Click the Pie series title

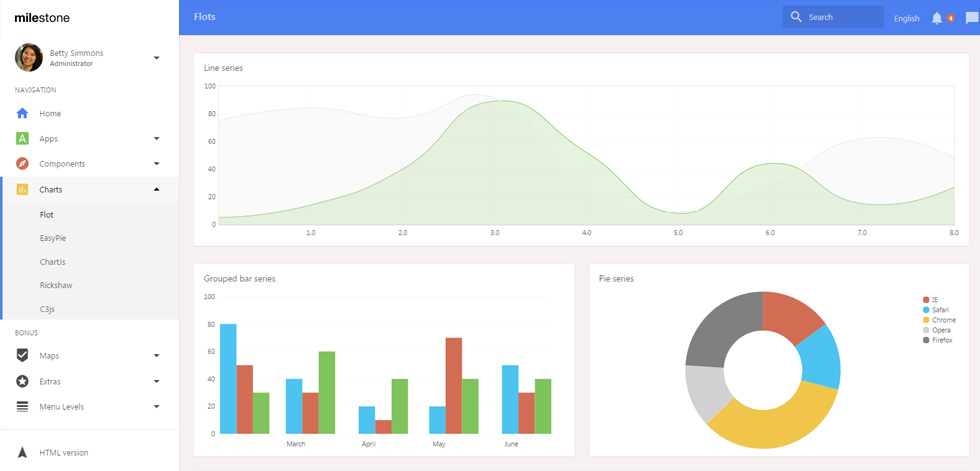[616, 279]
